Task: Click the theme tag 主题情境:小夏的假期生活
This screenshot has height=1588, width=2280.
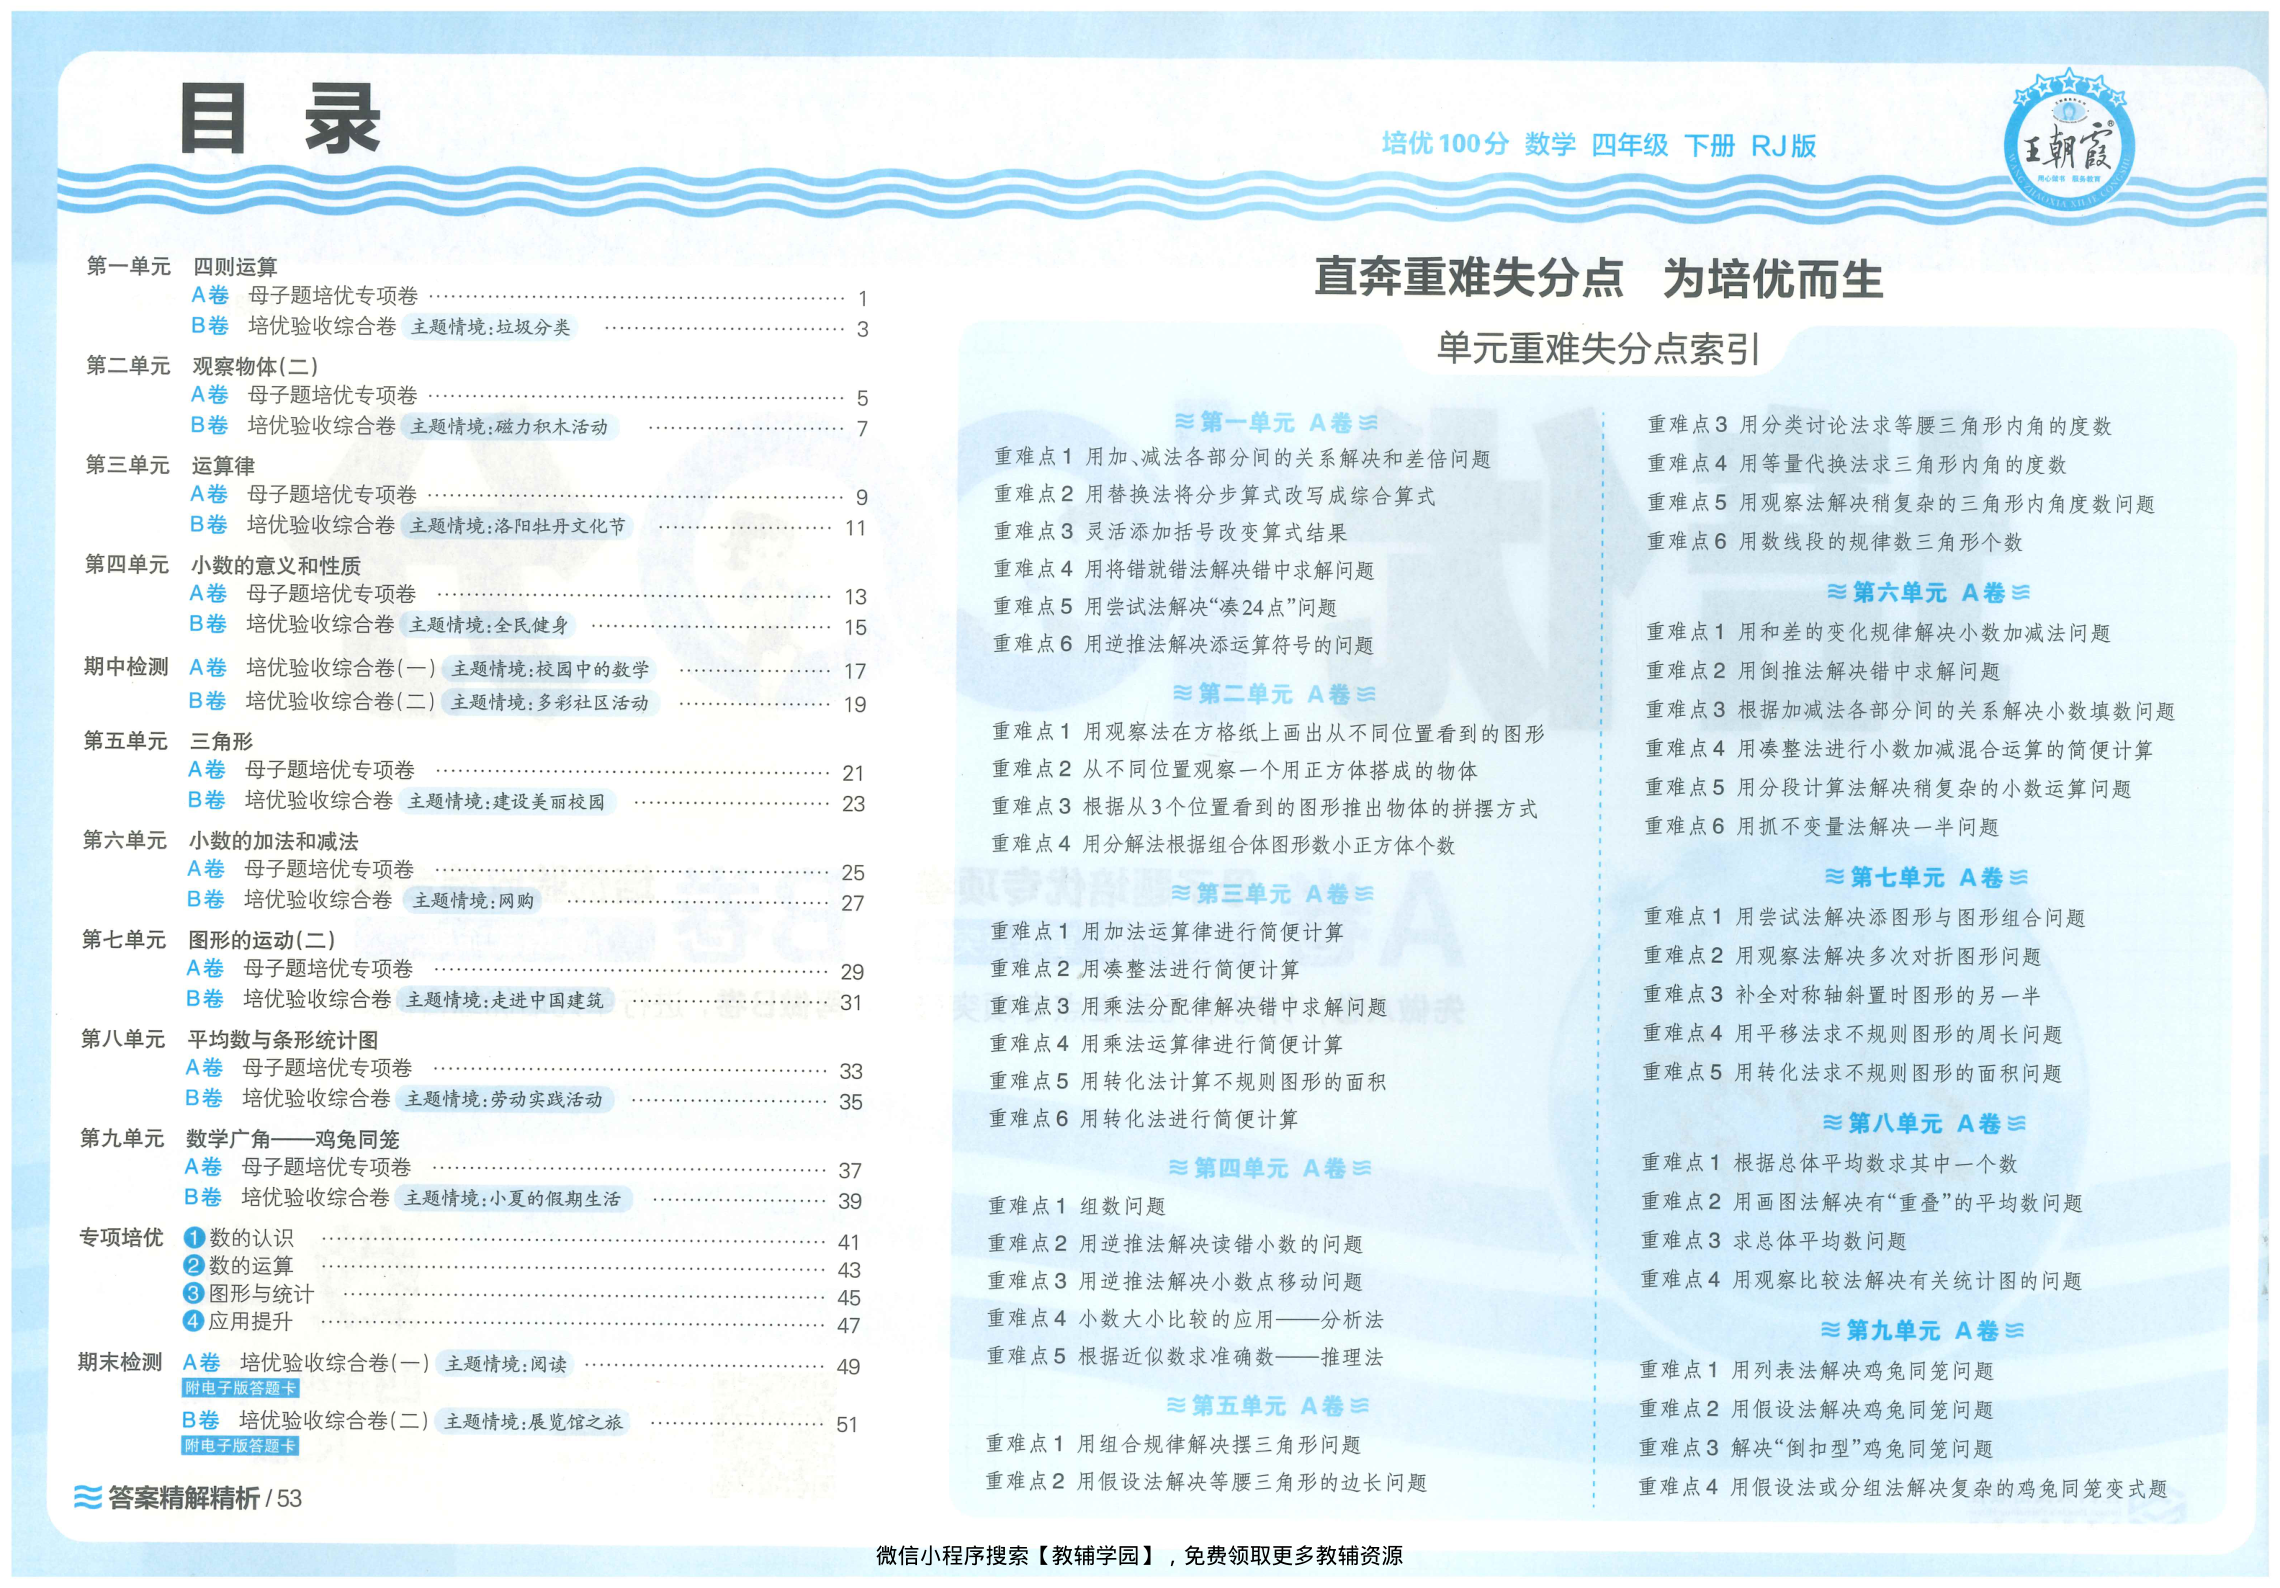Action: 512,1198
